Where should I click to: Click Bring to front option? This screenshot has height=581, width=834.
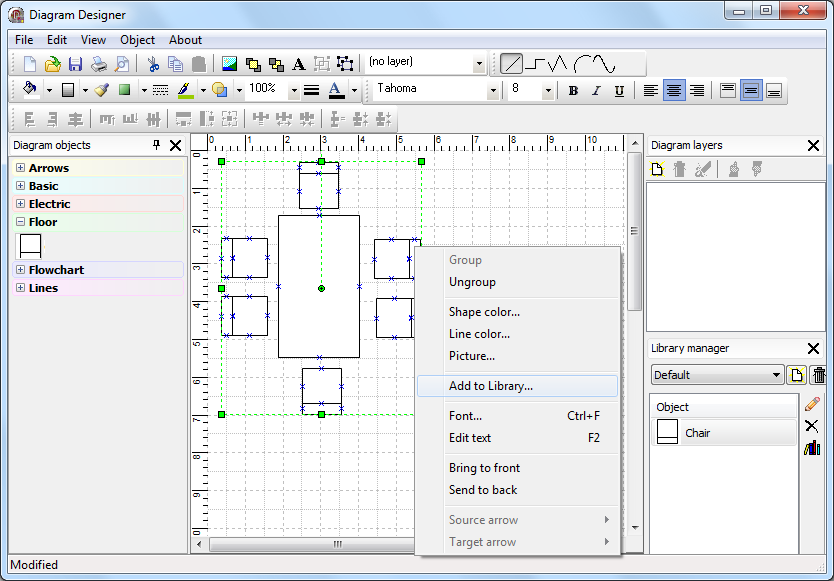484,468
